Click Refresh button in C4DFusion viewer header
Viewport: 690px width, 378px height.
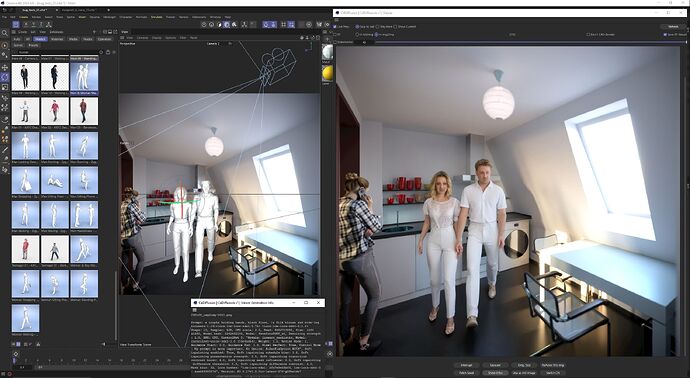click(x=673, y=26)
